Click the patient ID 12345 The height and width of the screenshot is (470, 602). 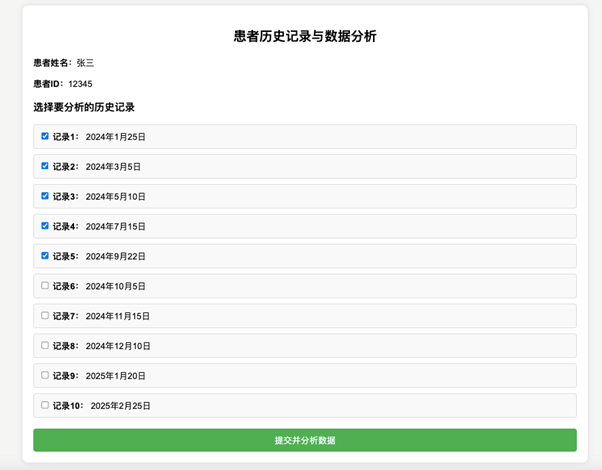[x=80, y=84]
